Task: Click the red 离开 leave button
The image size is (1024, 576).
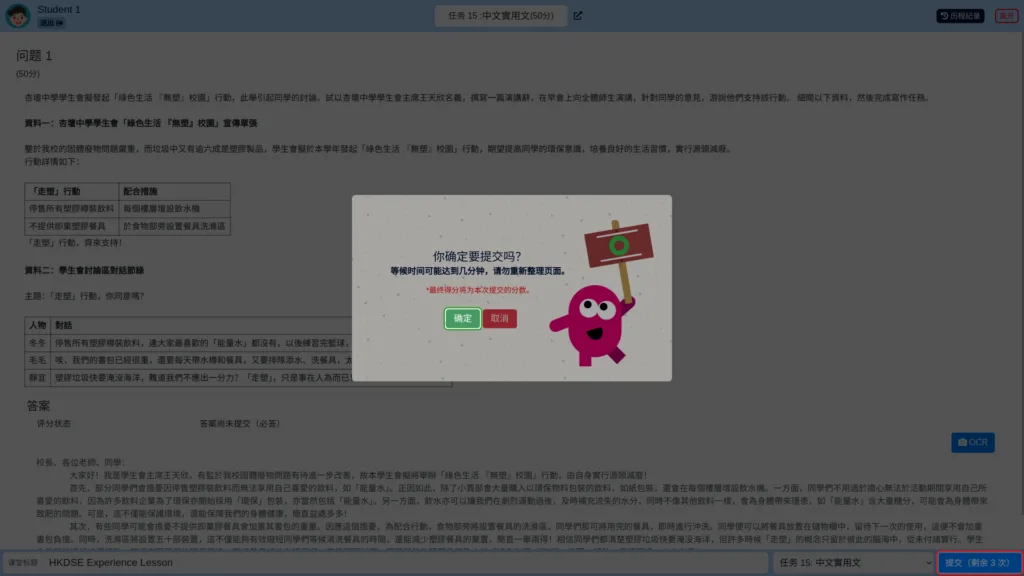Action: tap(1006, 16)
